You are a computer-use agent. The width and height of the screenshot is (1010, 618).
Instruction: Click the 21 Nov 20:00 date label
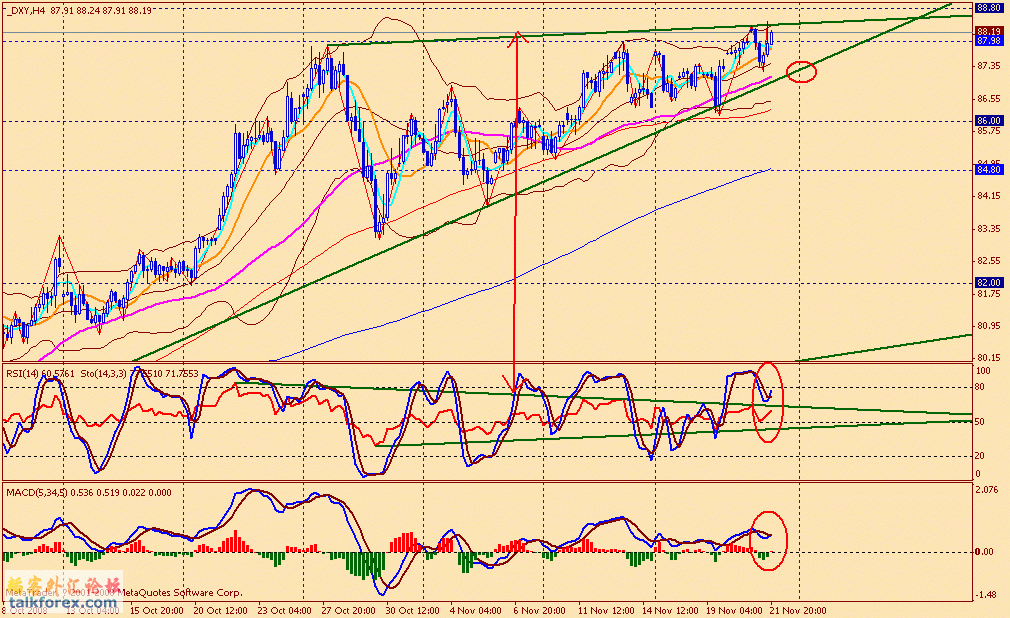(799, 610)
